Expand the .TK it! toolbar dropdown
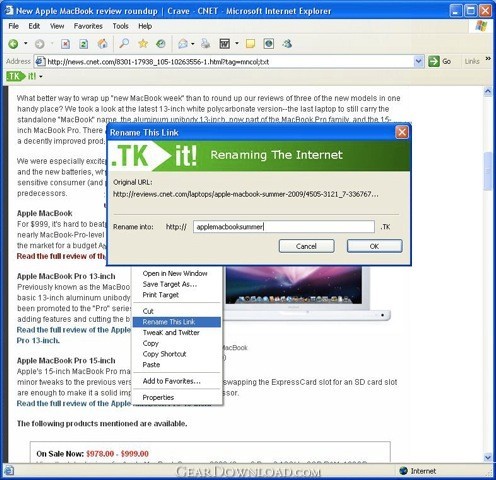 pos(41,77)
